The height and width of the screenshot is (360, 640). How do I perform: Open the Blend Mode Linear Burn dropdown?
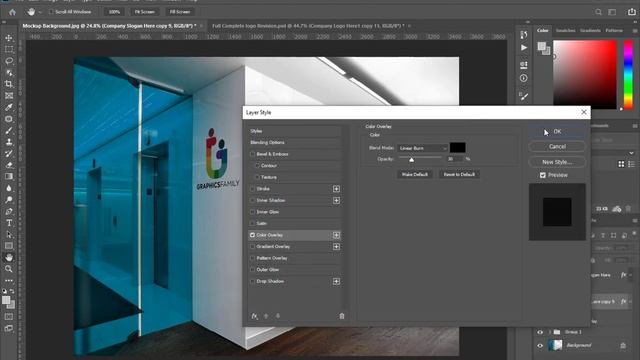coord(422,148)
